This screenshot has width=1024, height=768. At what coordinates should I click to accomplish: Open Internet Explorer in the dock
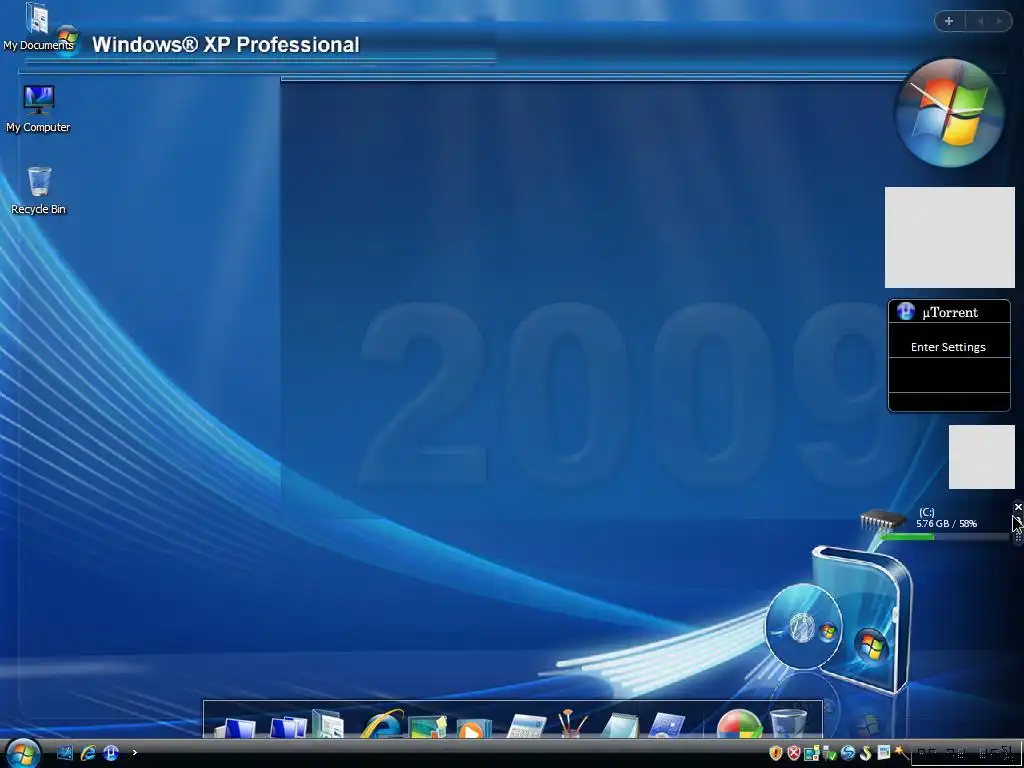(x=381, y=724)
